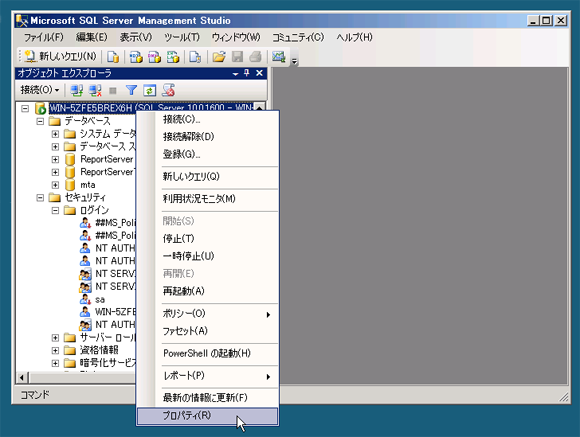Click the refresh icon in Object Explorer toolbar

point(149,90)
